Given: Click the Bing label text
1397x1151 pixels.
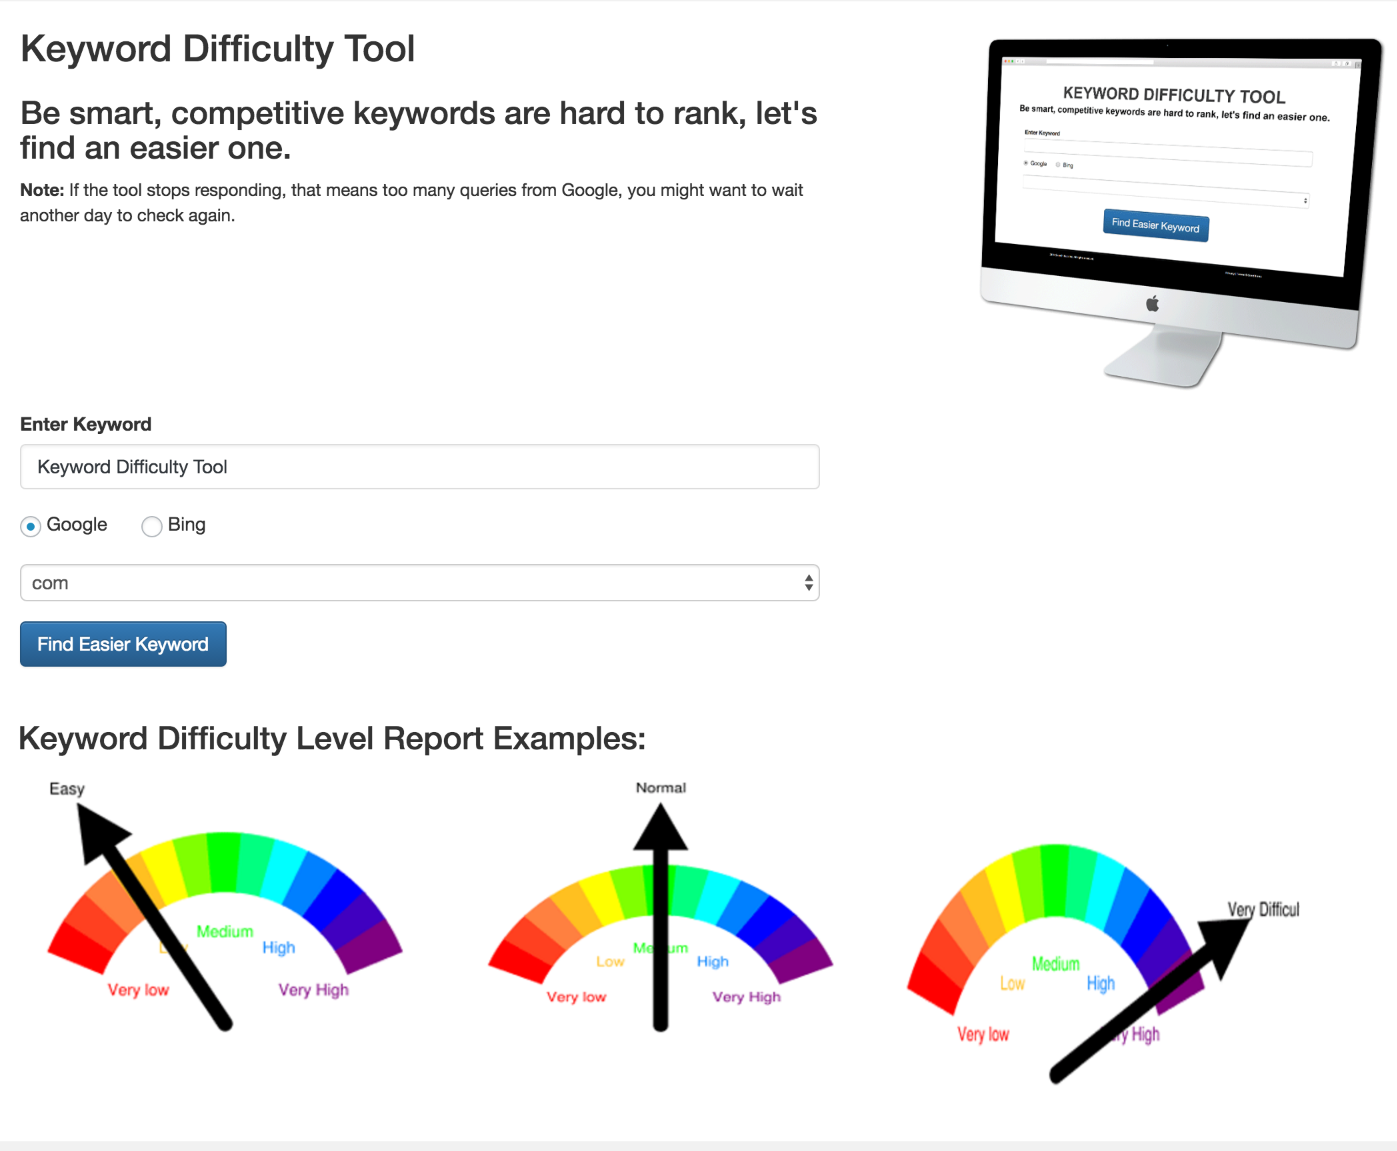Looking at the screenshot, I should coord(187,525).
